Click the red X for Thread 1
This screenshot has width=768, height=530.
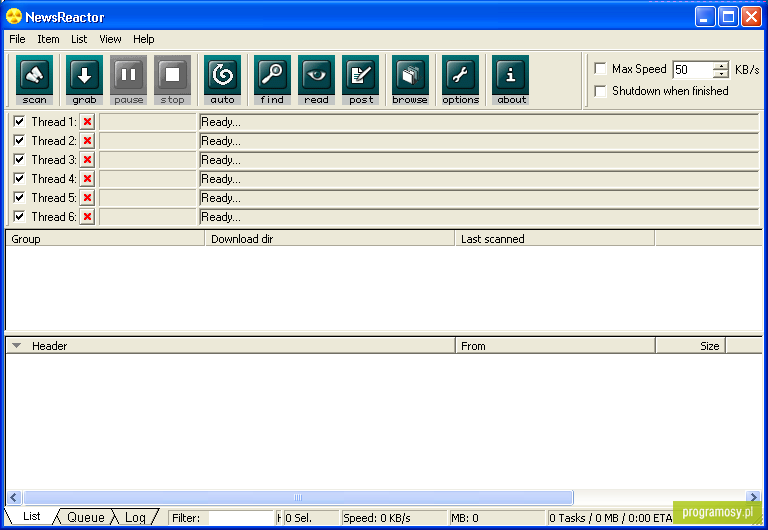click(x=87, y=122)
